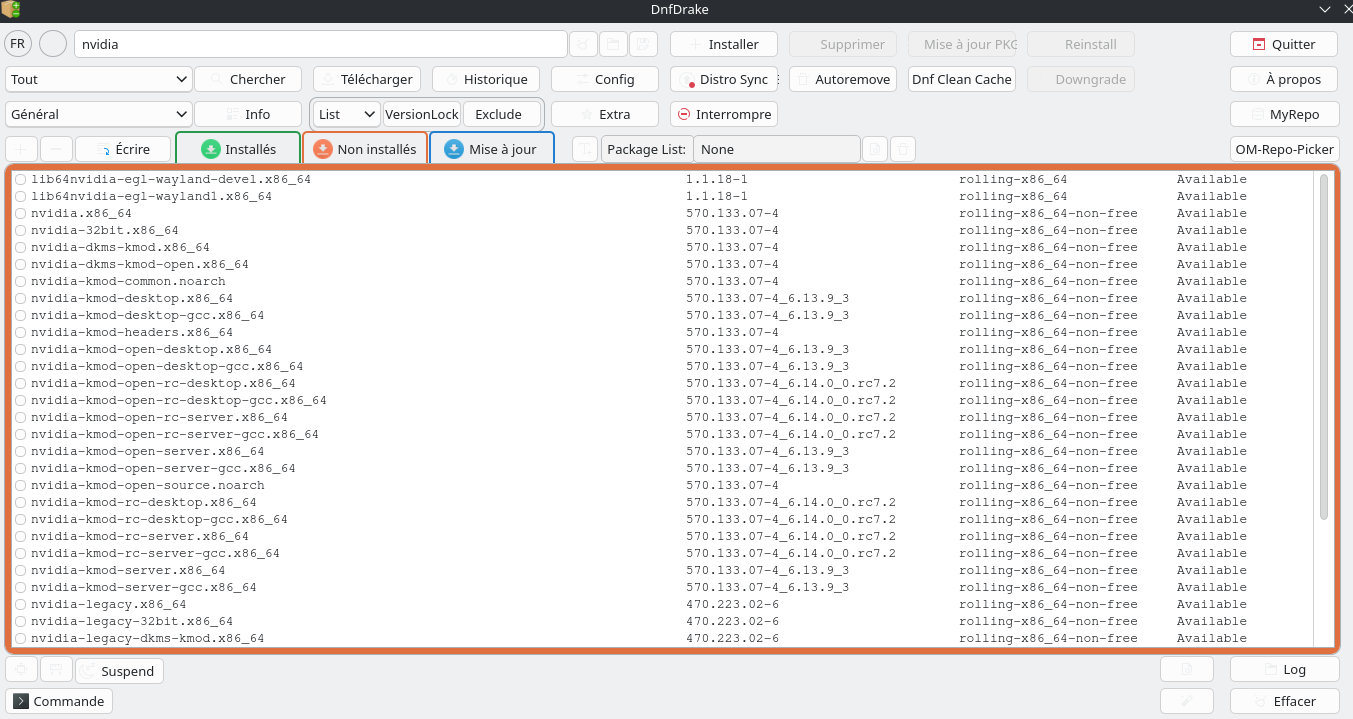1353x719 pixels.
Task: Click nvidia-legacy-dkms-kmod.x86_64 package name
Action: (148, 638)
